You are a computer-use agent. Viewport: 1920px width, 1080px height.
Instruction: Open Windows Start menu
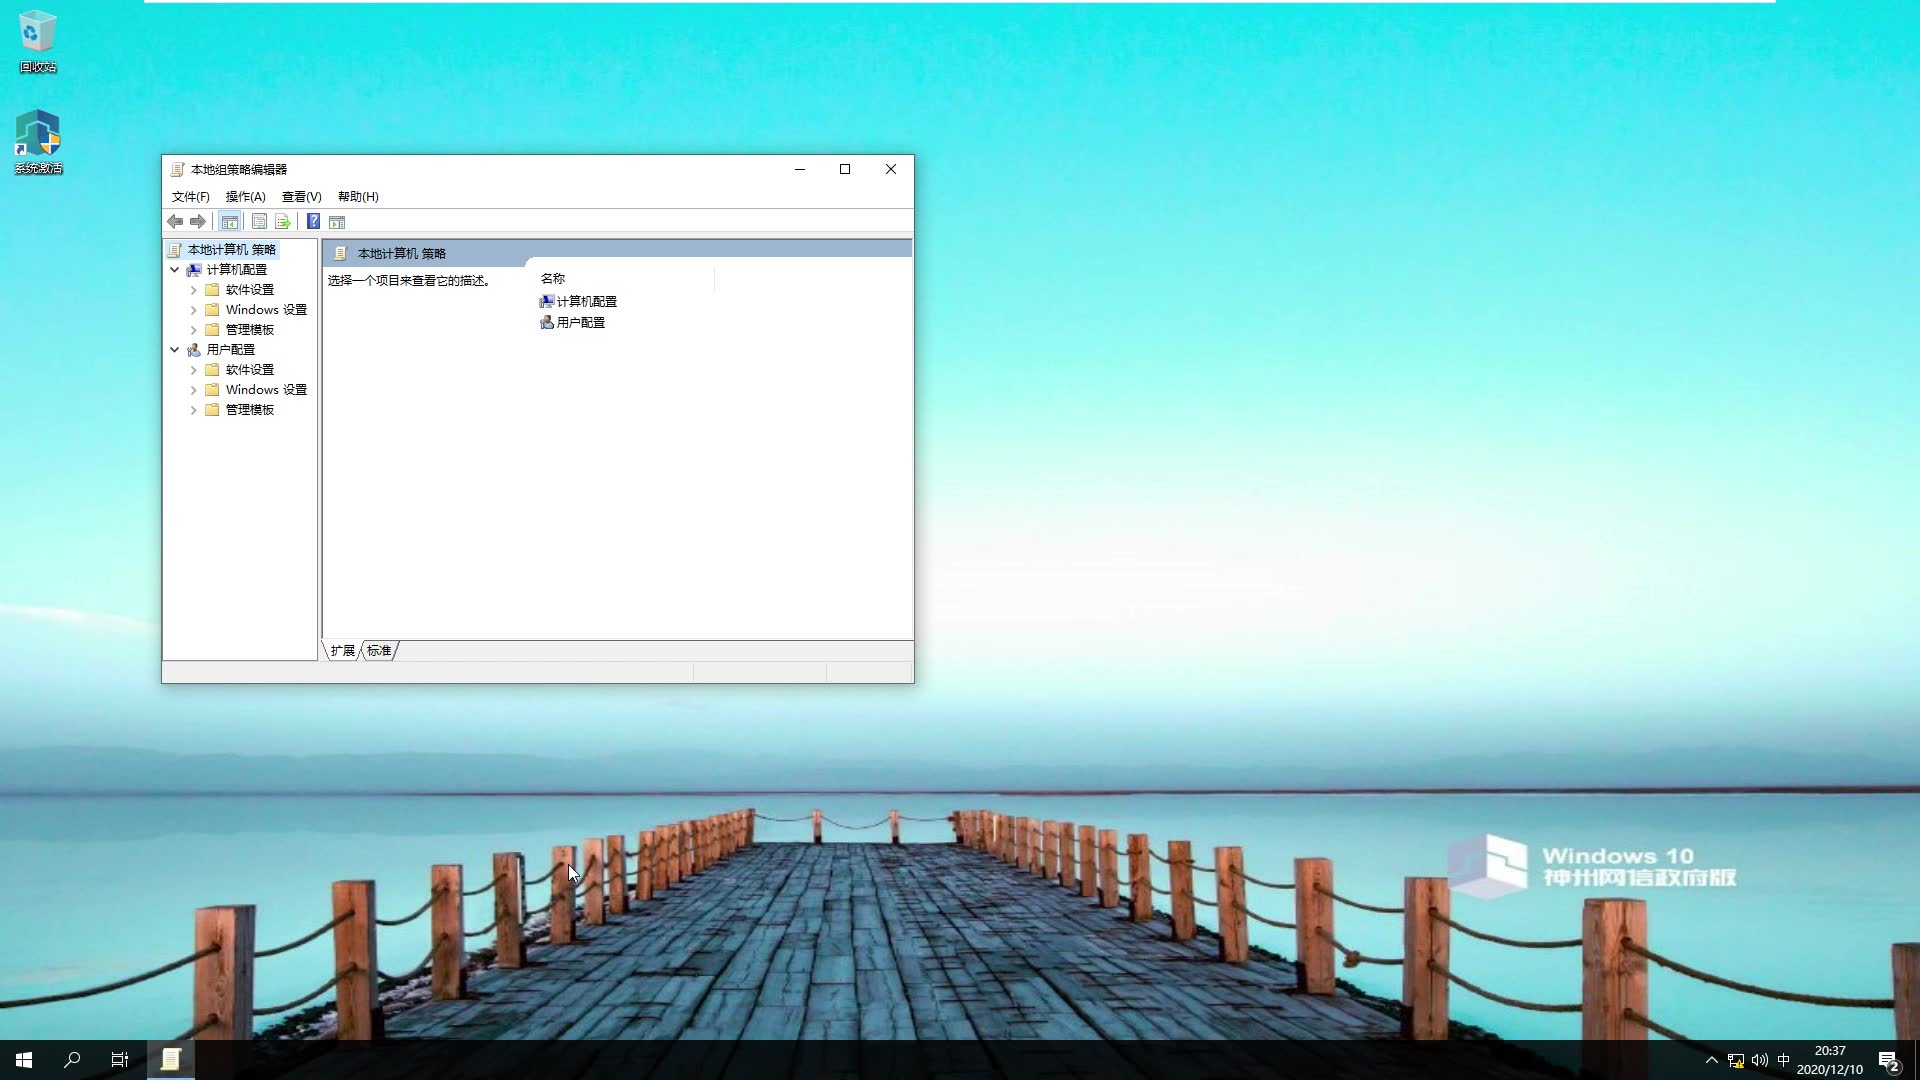(24, 1060)
